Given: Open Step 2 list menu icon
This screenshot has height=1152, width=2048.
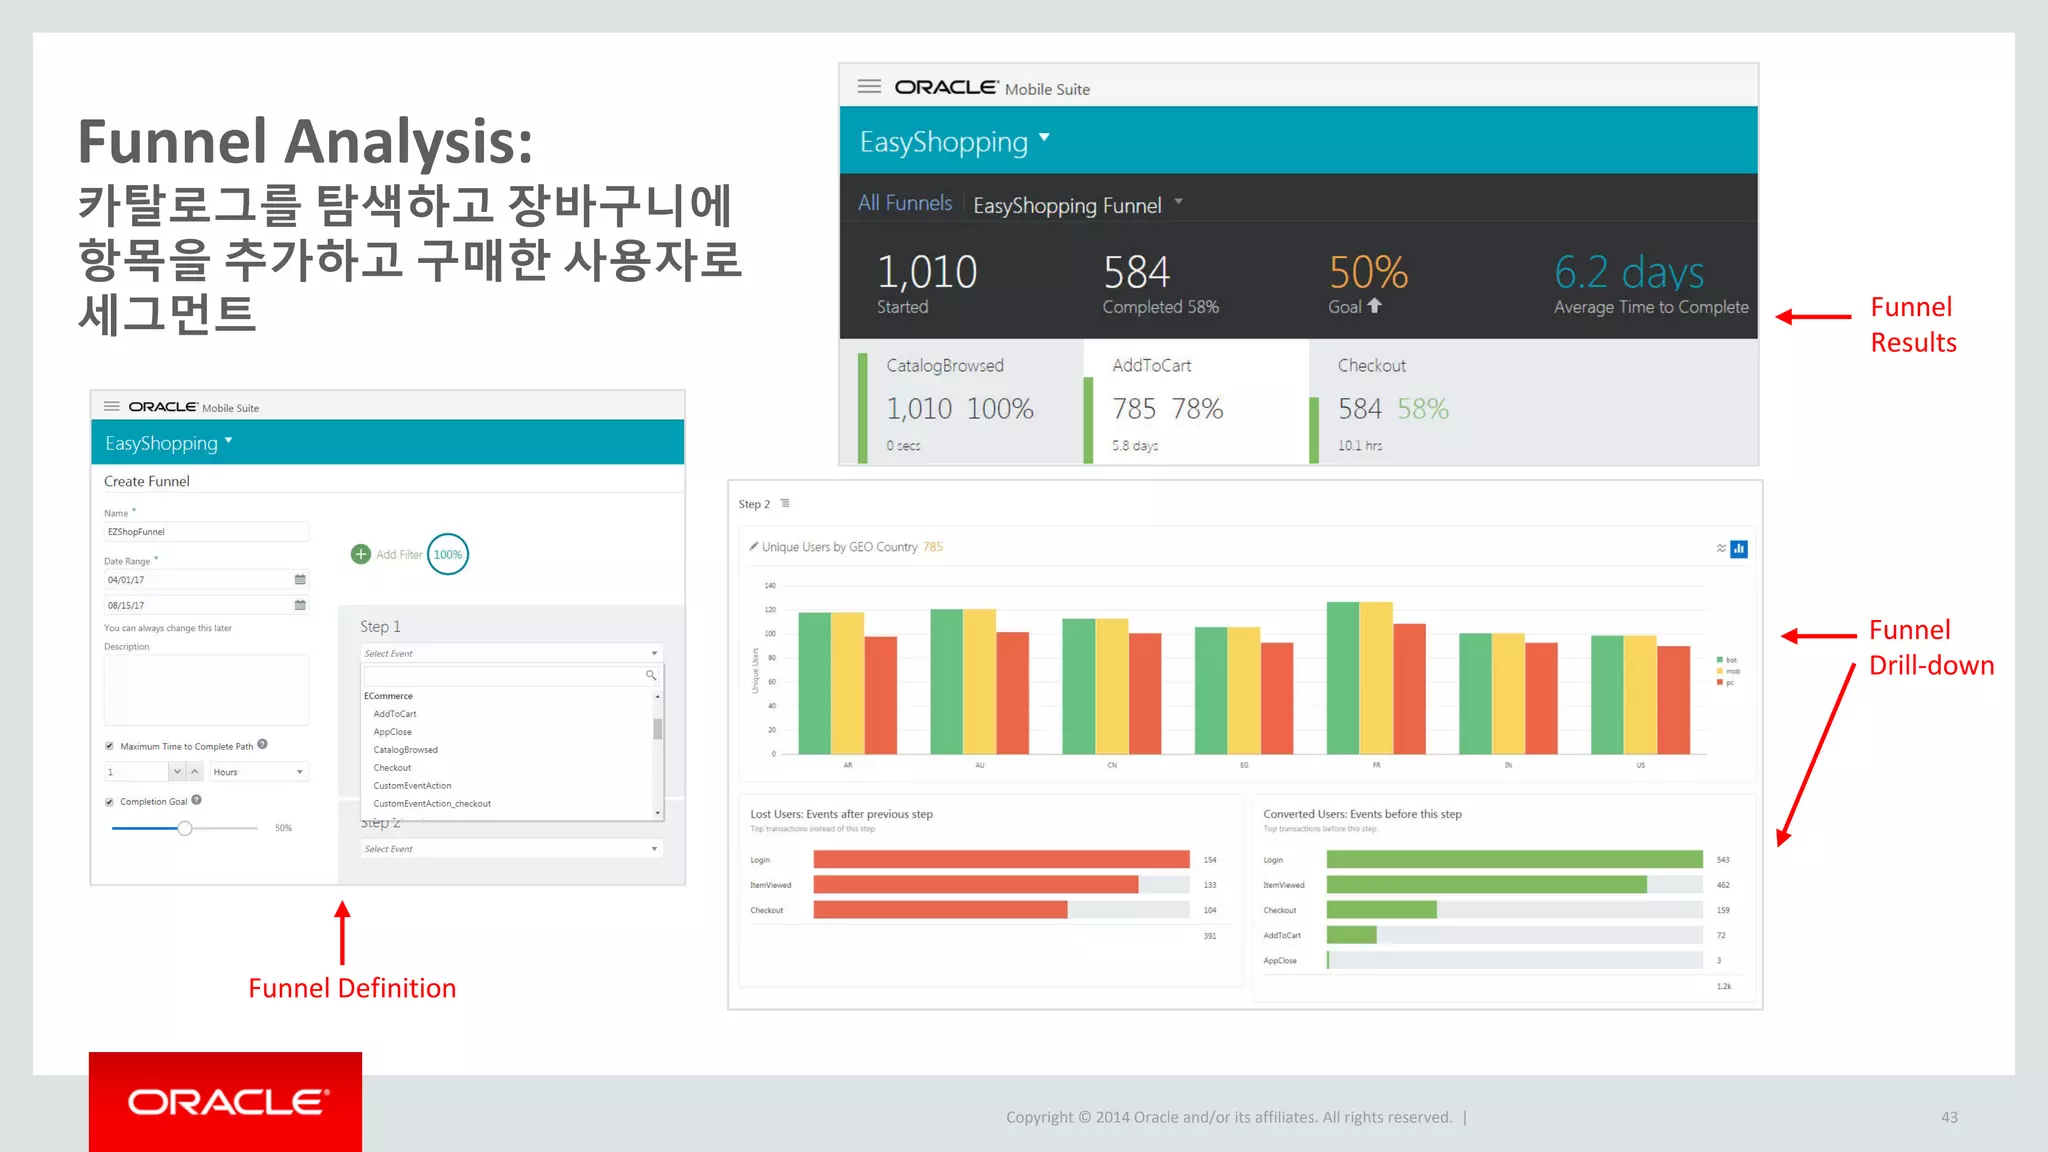Looking at the screenshot, I should (785, 504).
